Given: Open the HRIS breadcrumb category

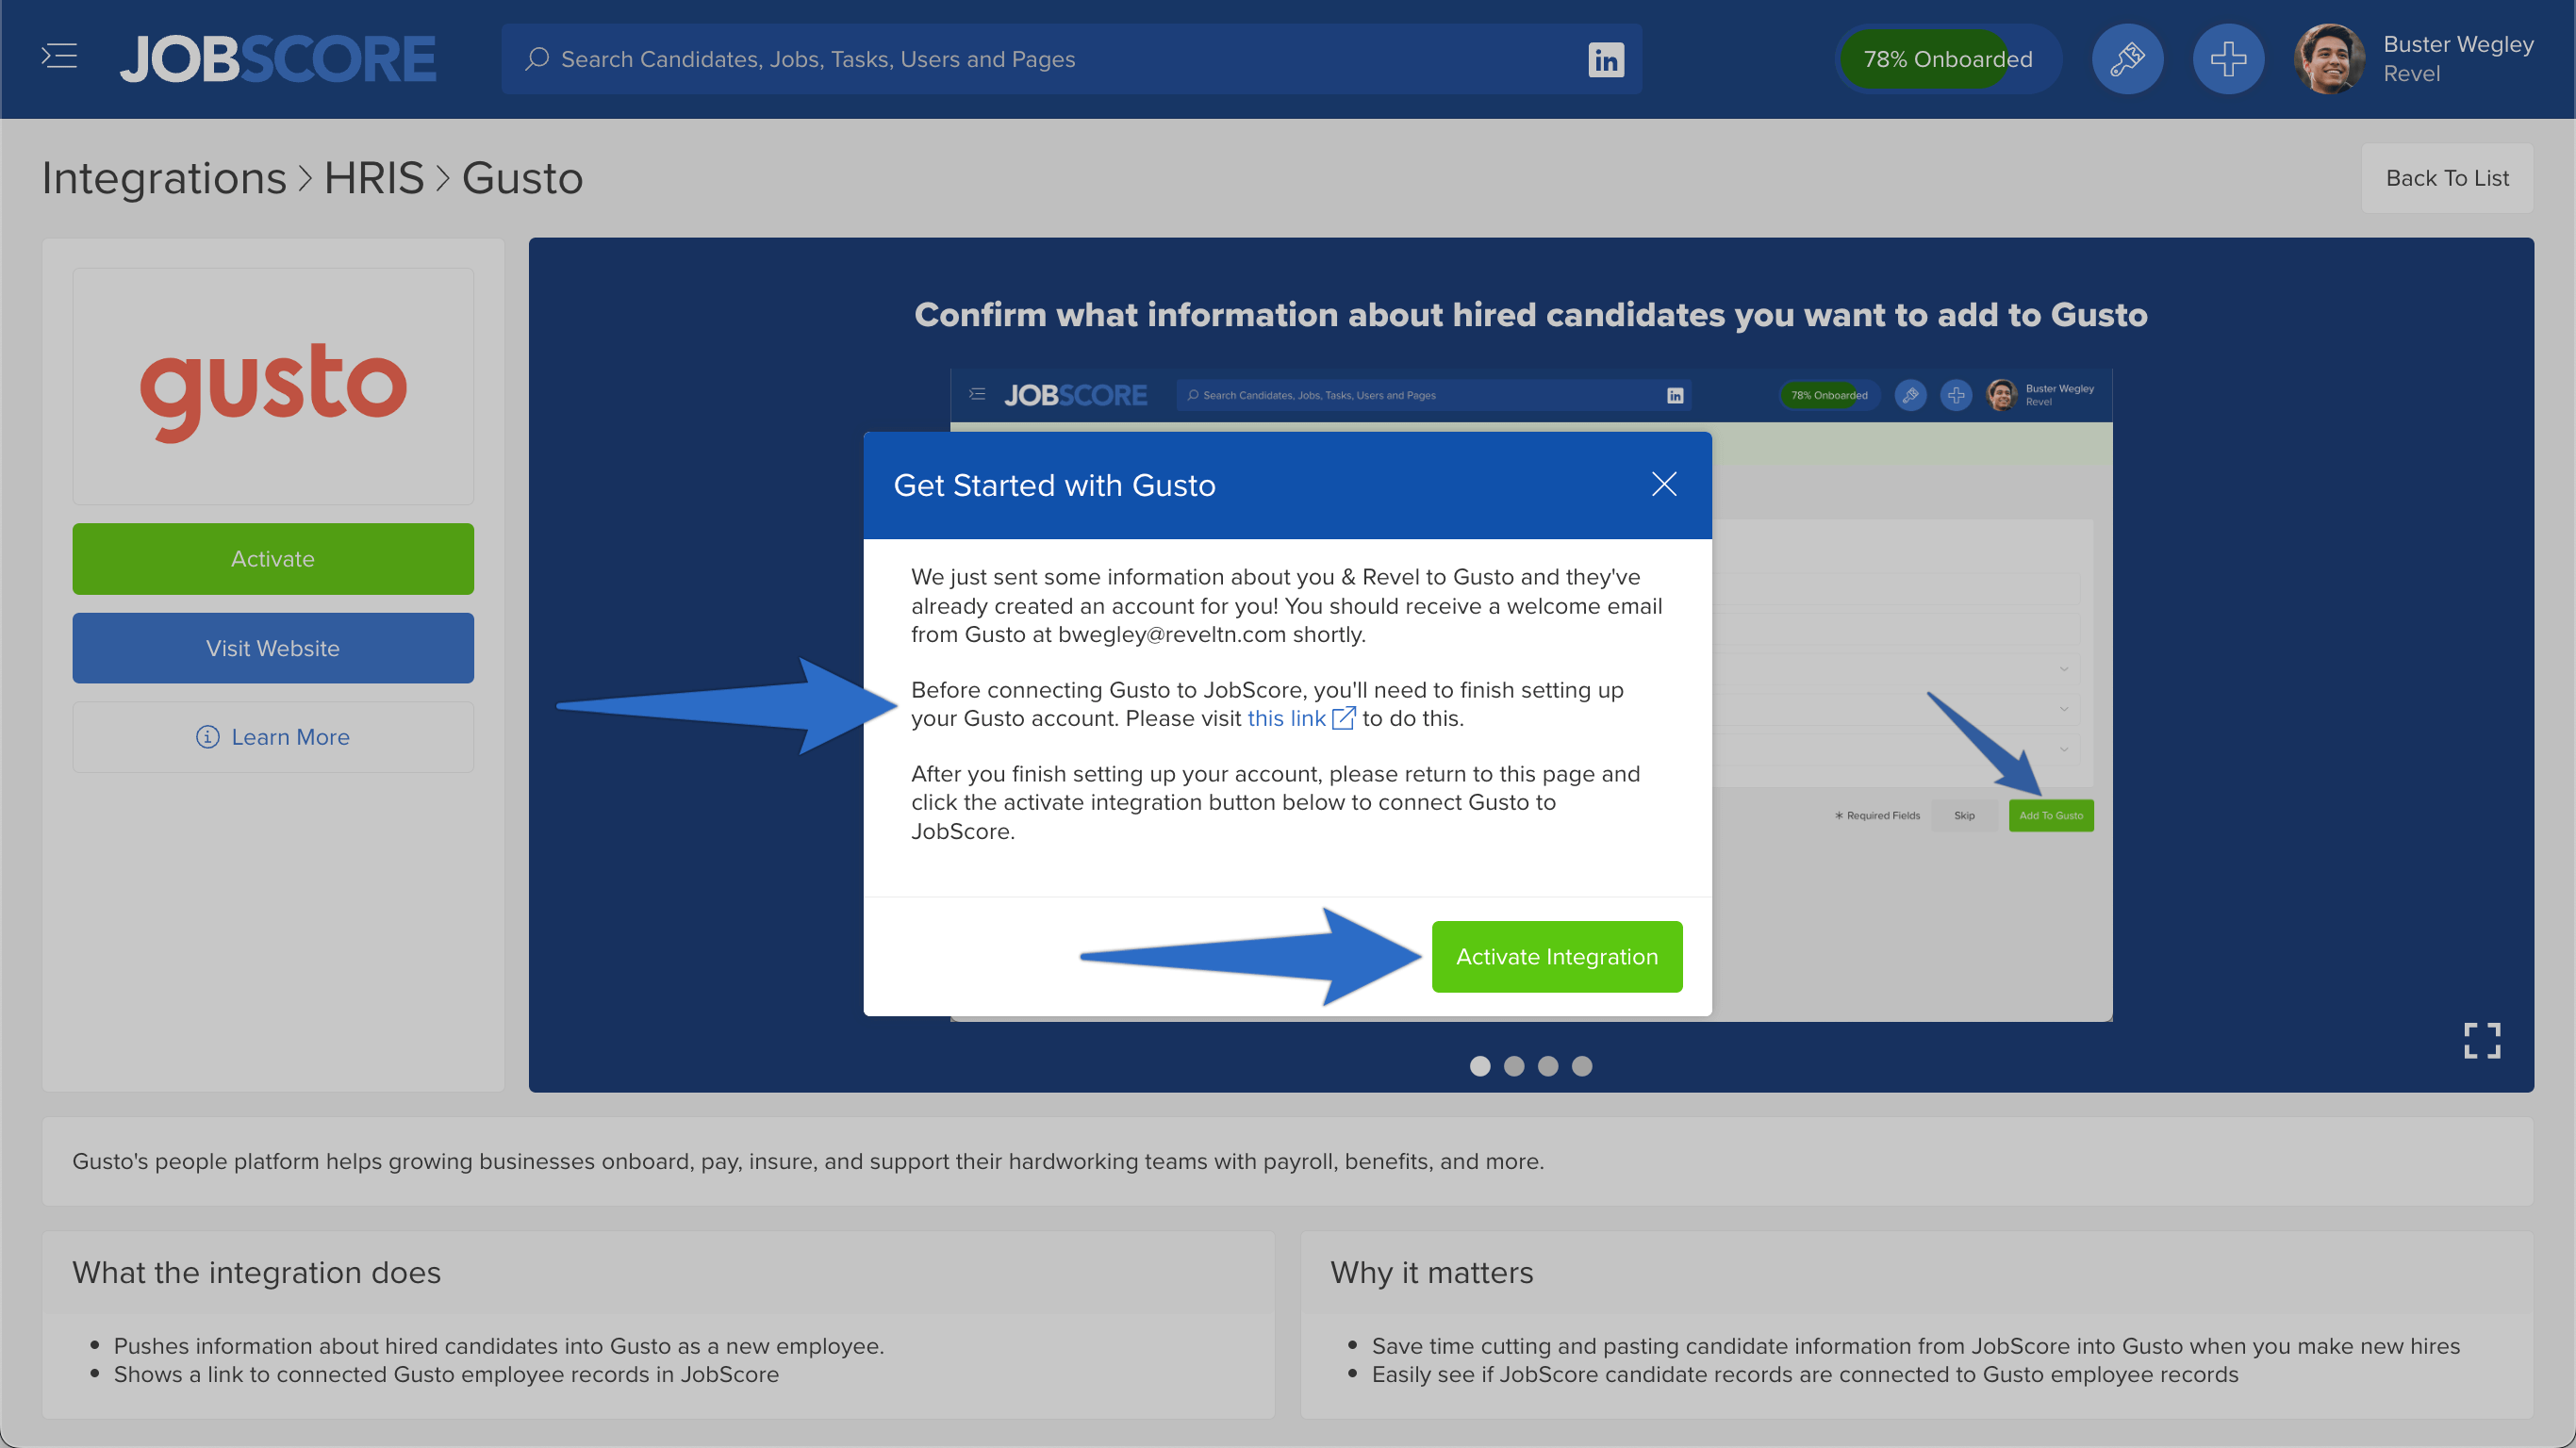Looking at the screenshot, I should pyautogui.click(x=375, y=178).
